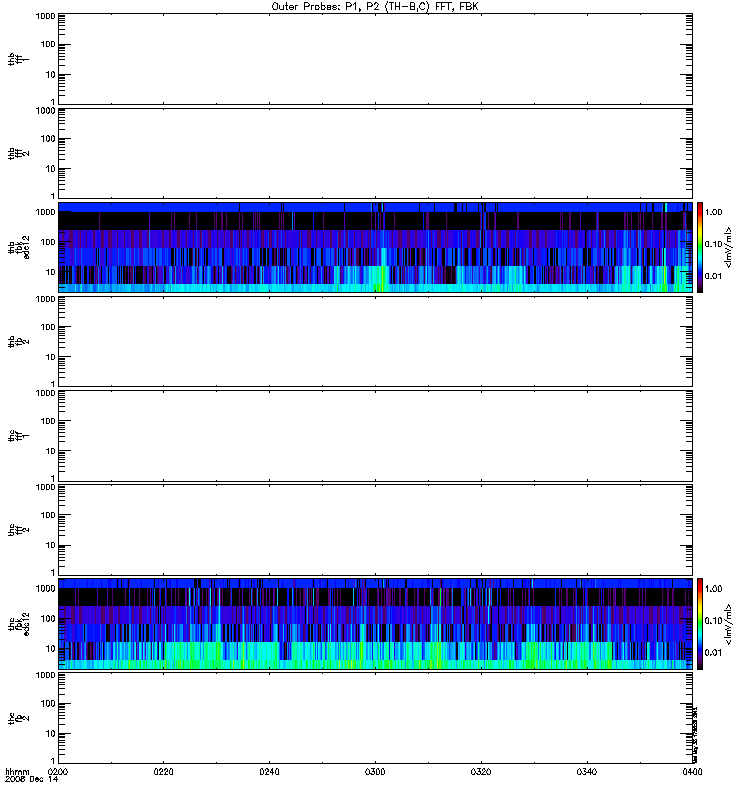Click the 0400 time axis label
The image size is (750, 800).
[692, 772]
